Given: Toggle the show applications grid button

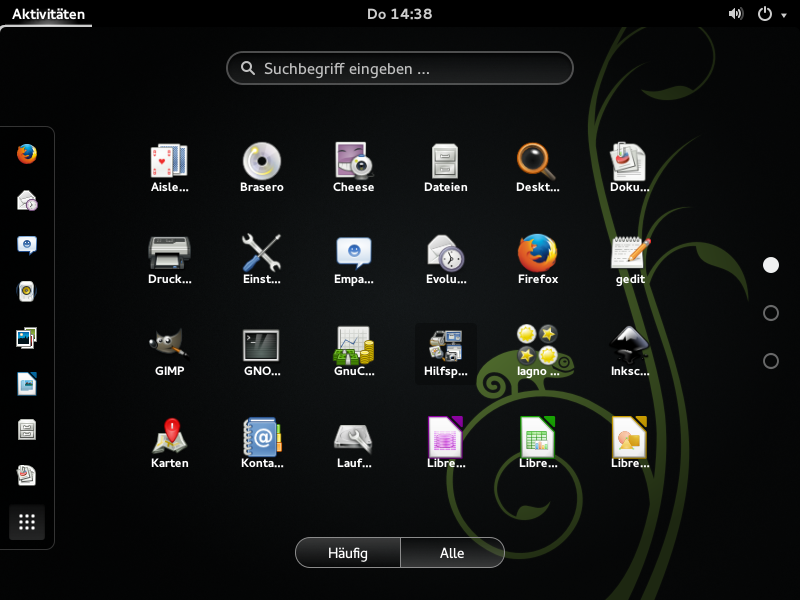Looking at the screenshot, I should (x=27, y=522).
